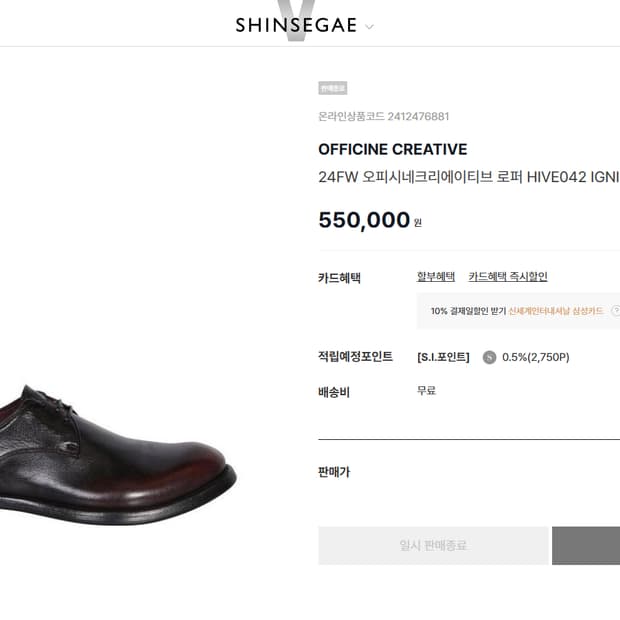Click the 0.5%(2,750P) points text
This screenshot has height=620, width=620.
[535, 357]
